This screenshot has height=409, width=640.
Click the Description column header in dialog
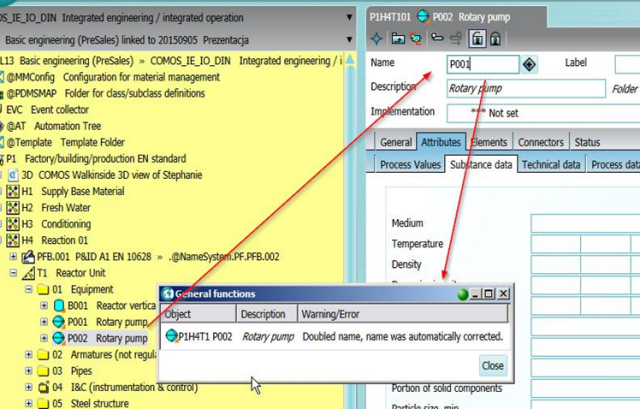[x=267, y=314]
